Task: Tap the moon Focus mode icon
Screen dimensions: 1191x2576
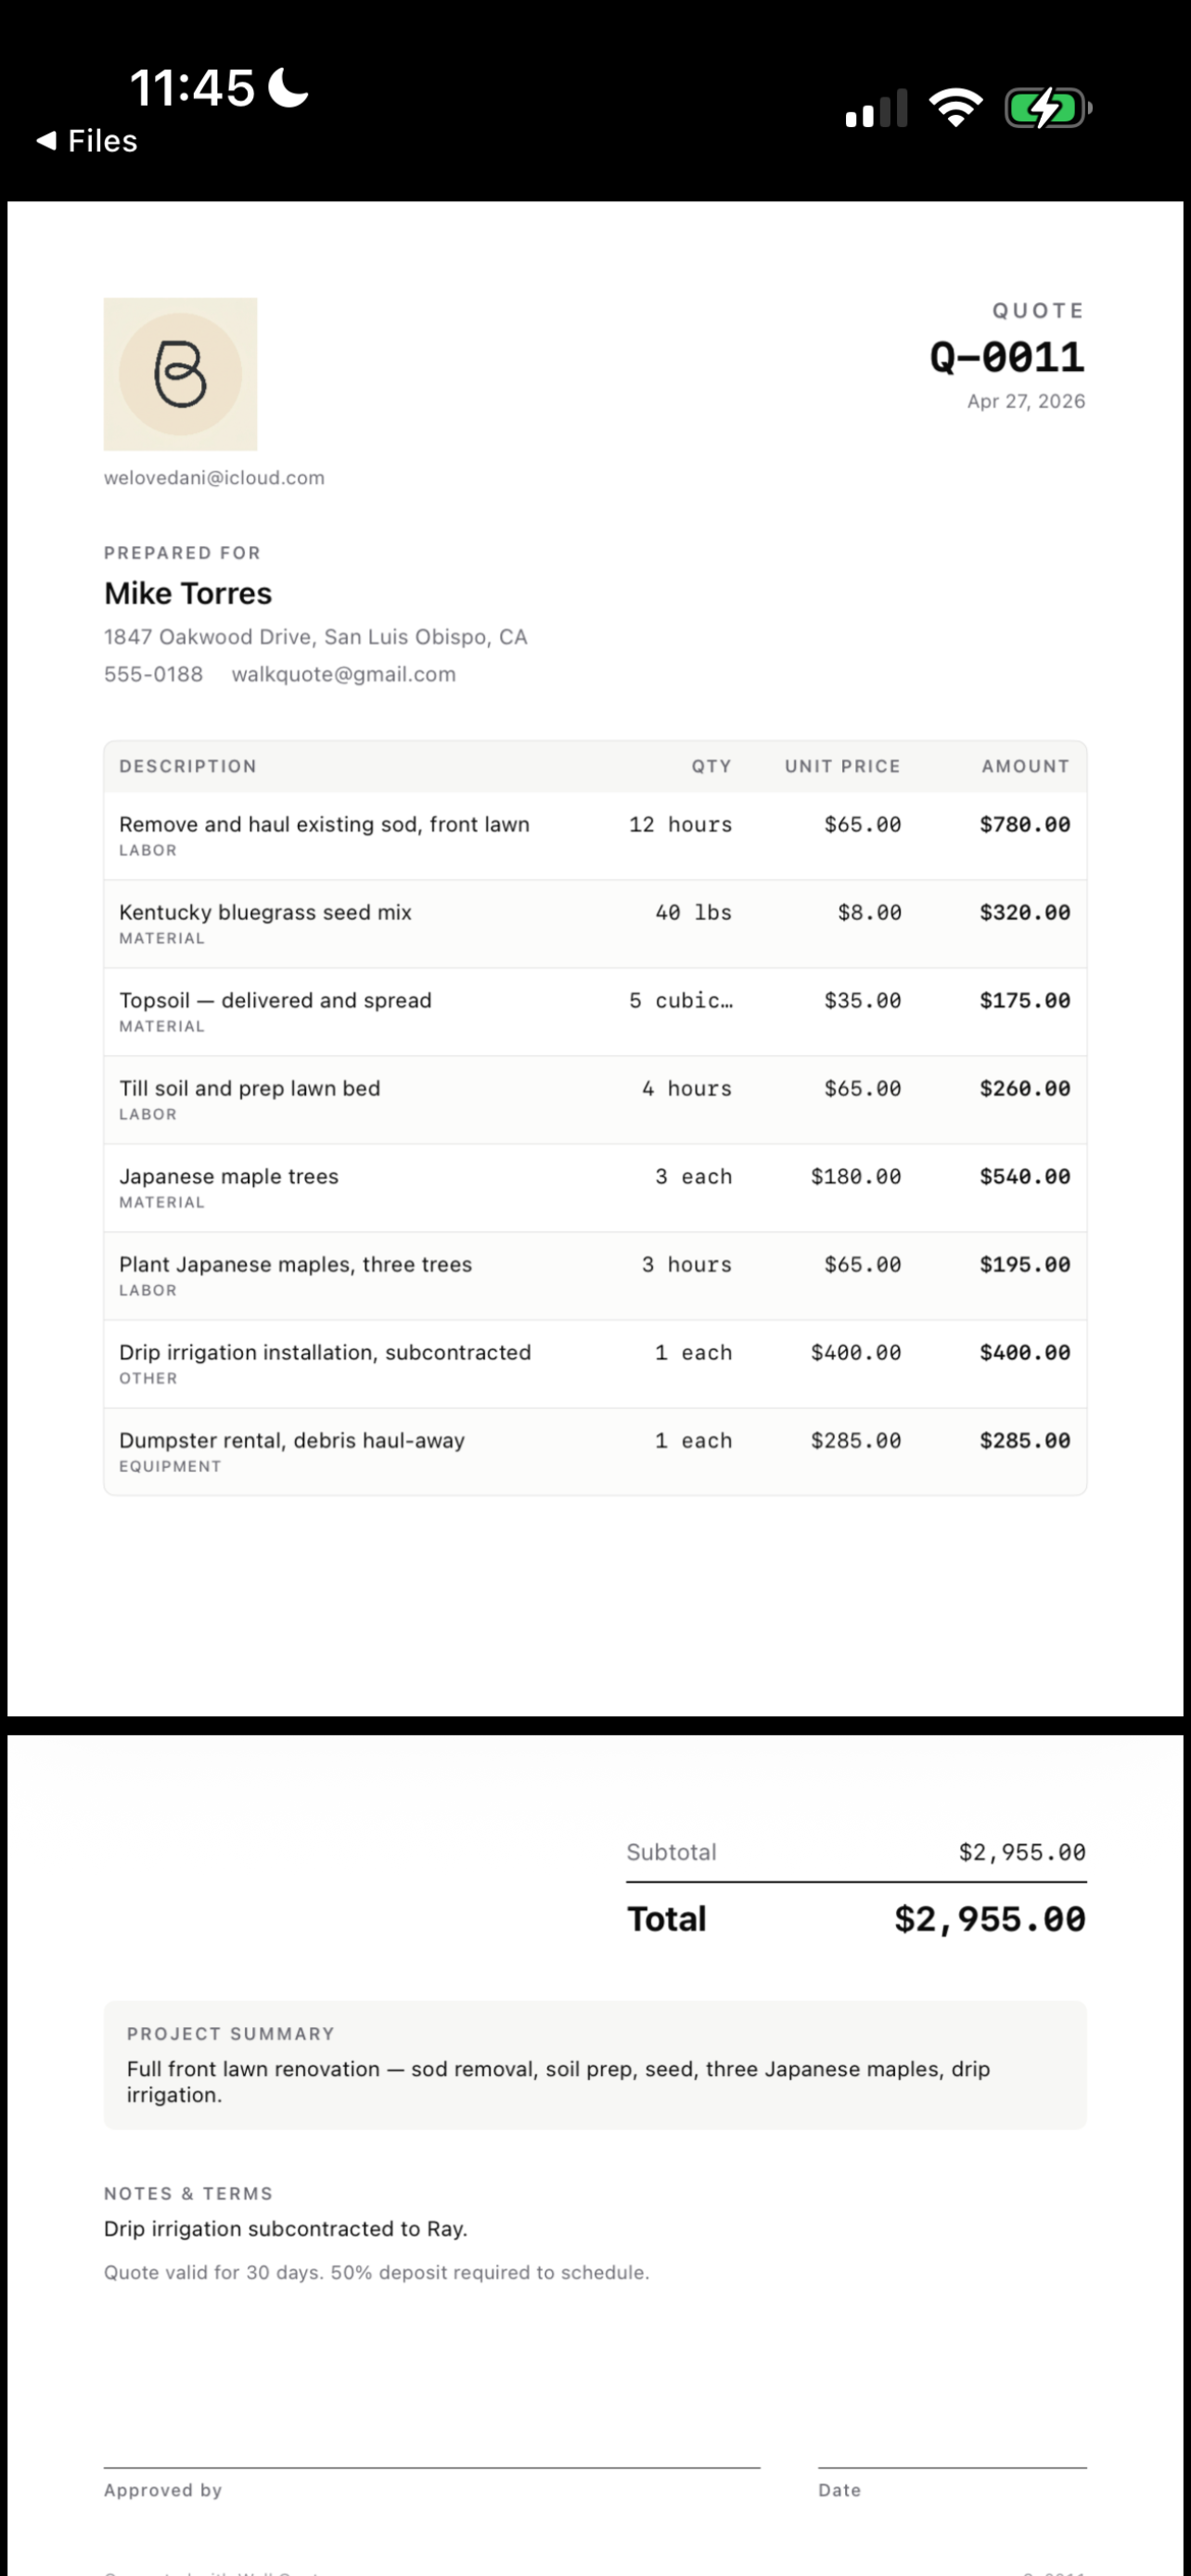Action: point(288,87)
